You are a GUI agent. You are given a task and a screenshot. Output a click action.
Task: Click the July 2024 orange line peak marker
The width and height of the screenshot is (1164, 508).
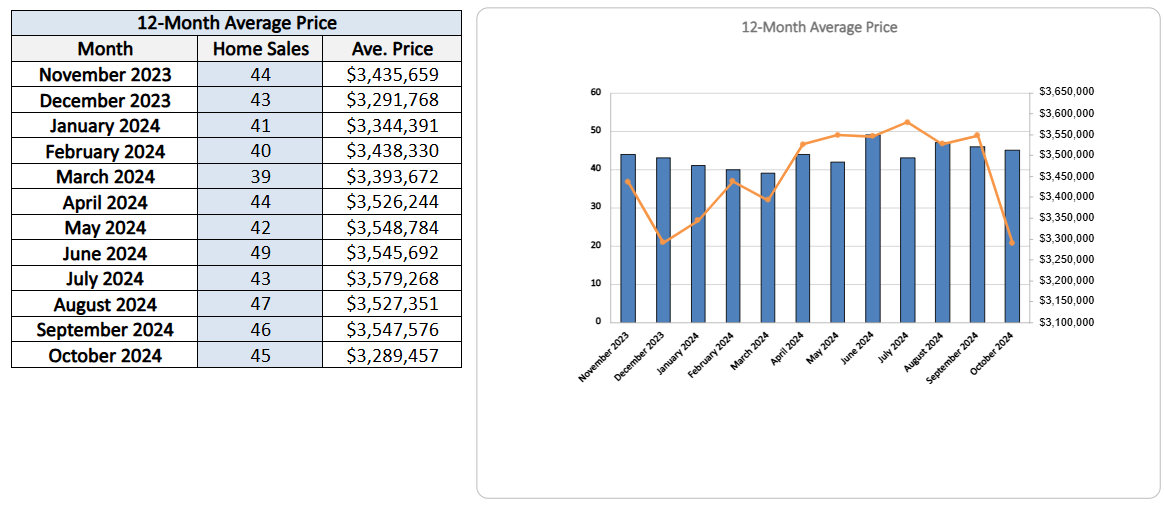[907, 122]
